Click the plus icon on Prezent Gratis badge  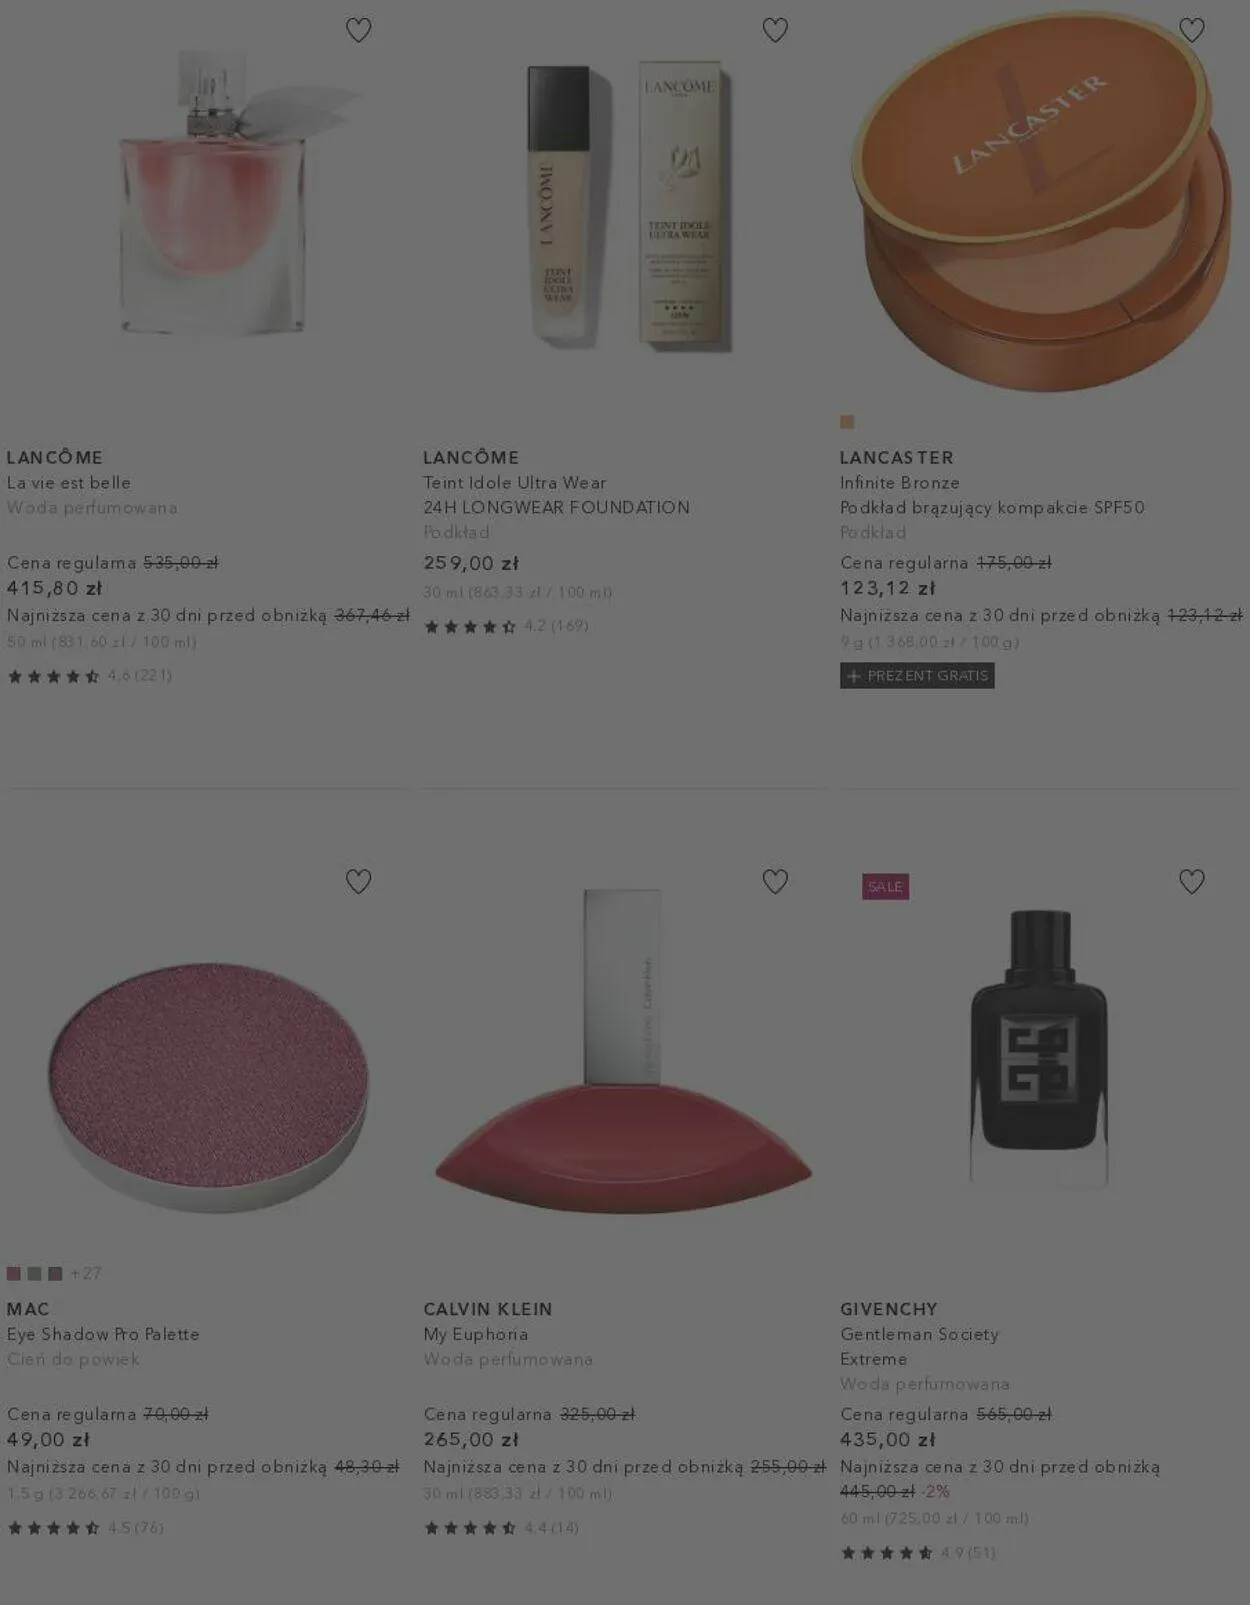coord(853,676)
